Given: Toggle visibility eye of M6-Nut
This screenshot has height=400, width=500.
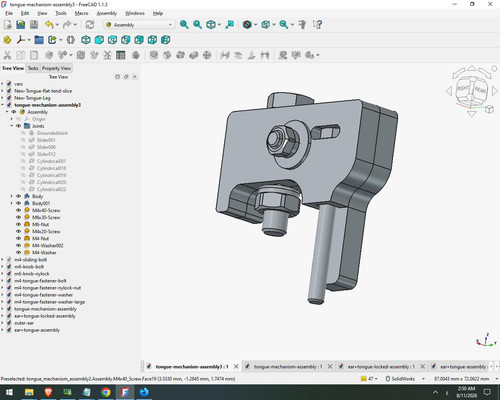Looking at the screenshot, I should [18, 224].
